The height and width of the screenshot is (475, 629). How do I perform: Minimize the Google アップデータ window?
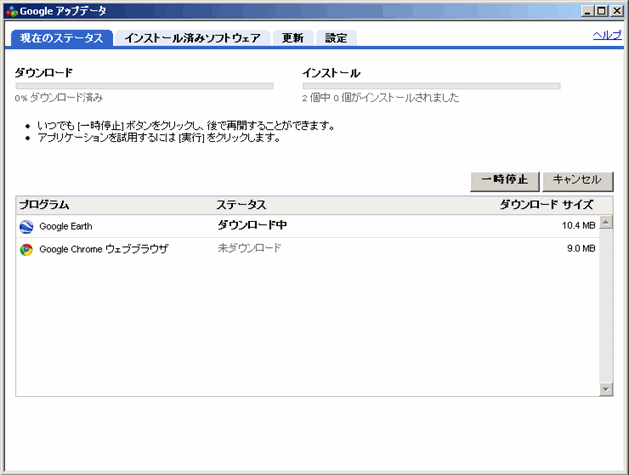[587, 11]
